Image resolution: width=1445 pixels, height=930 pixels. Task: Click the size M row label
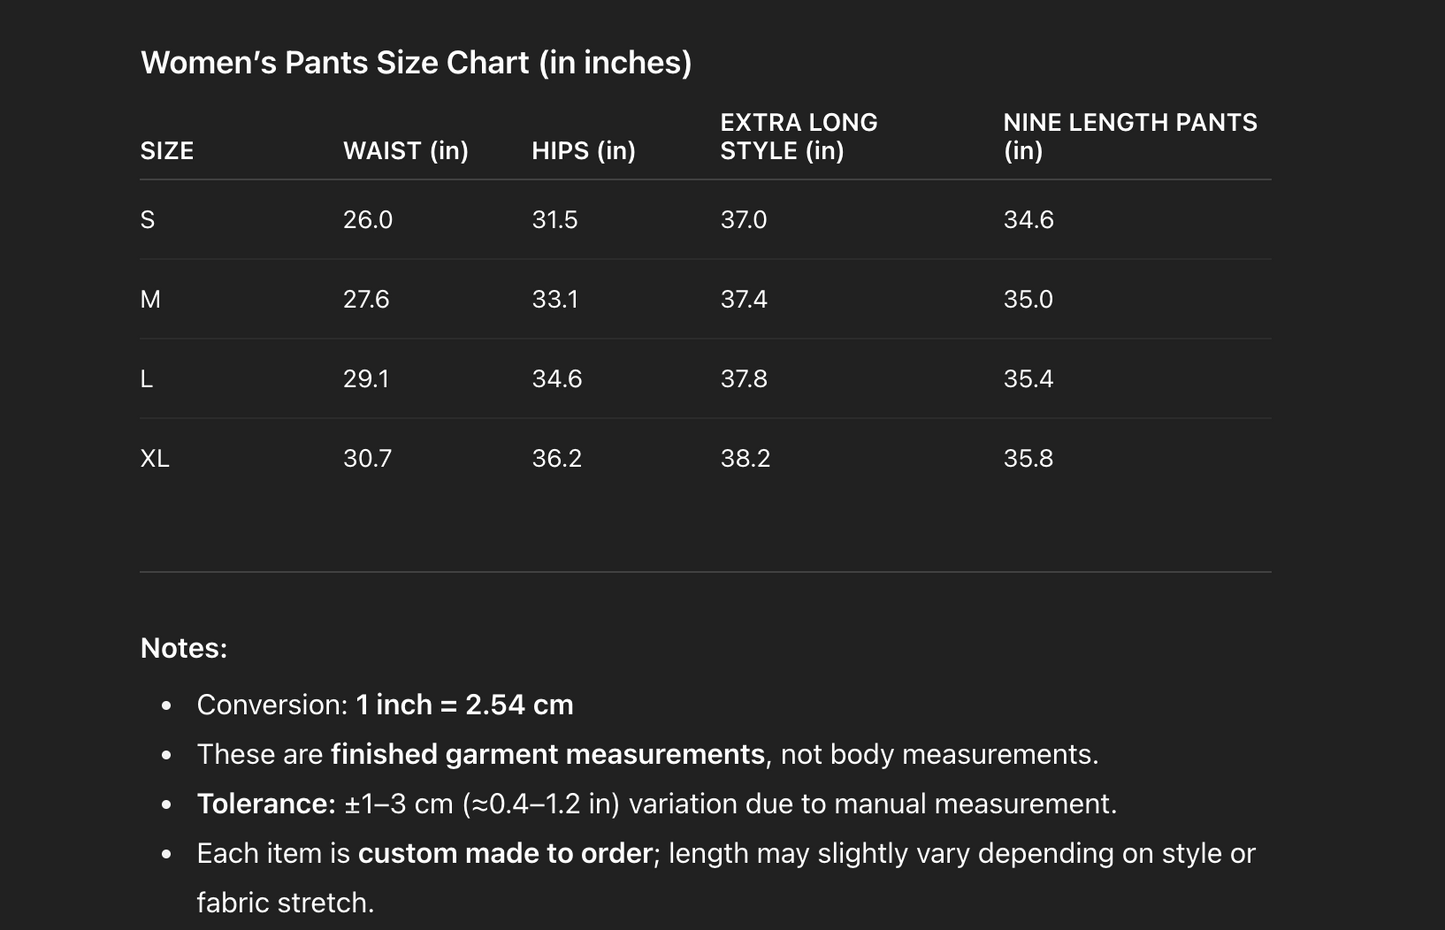150,299
